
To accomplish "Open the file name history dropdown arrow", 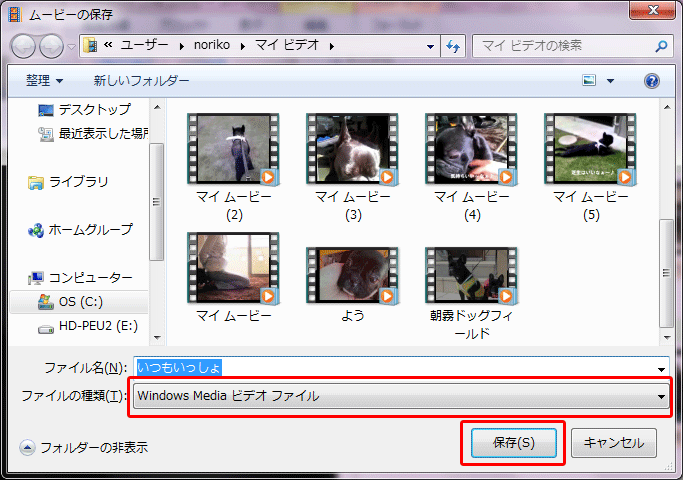I will pos(661,368).
